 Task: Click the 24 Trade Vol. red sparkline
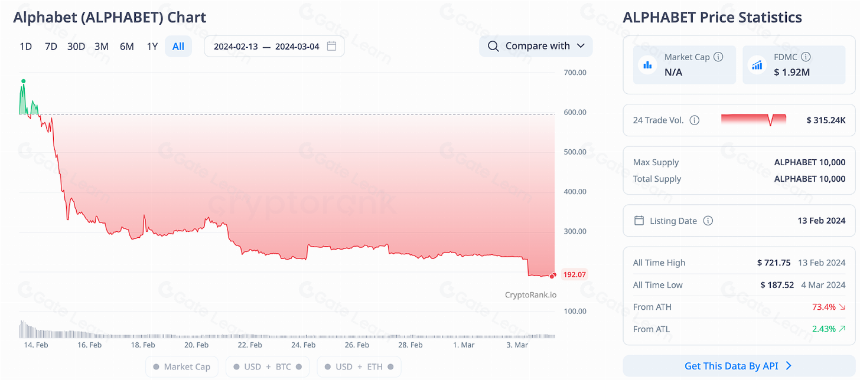754,120
